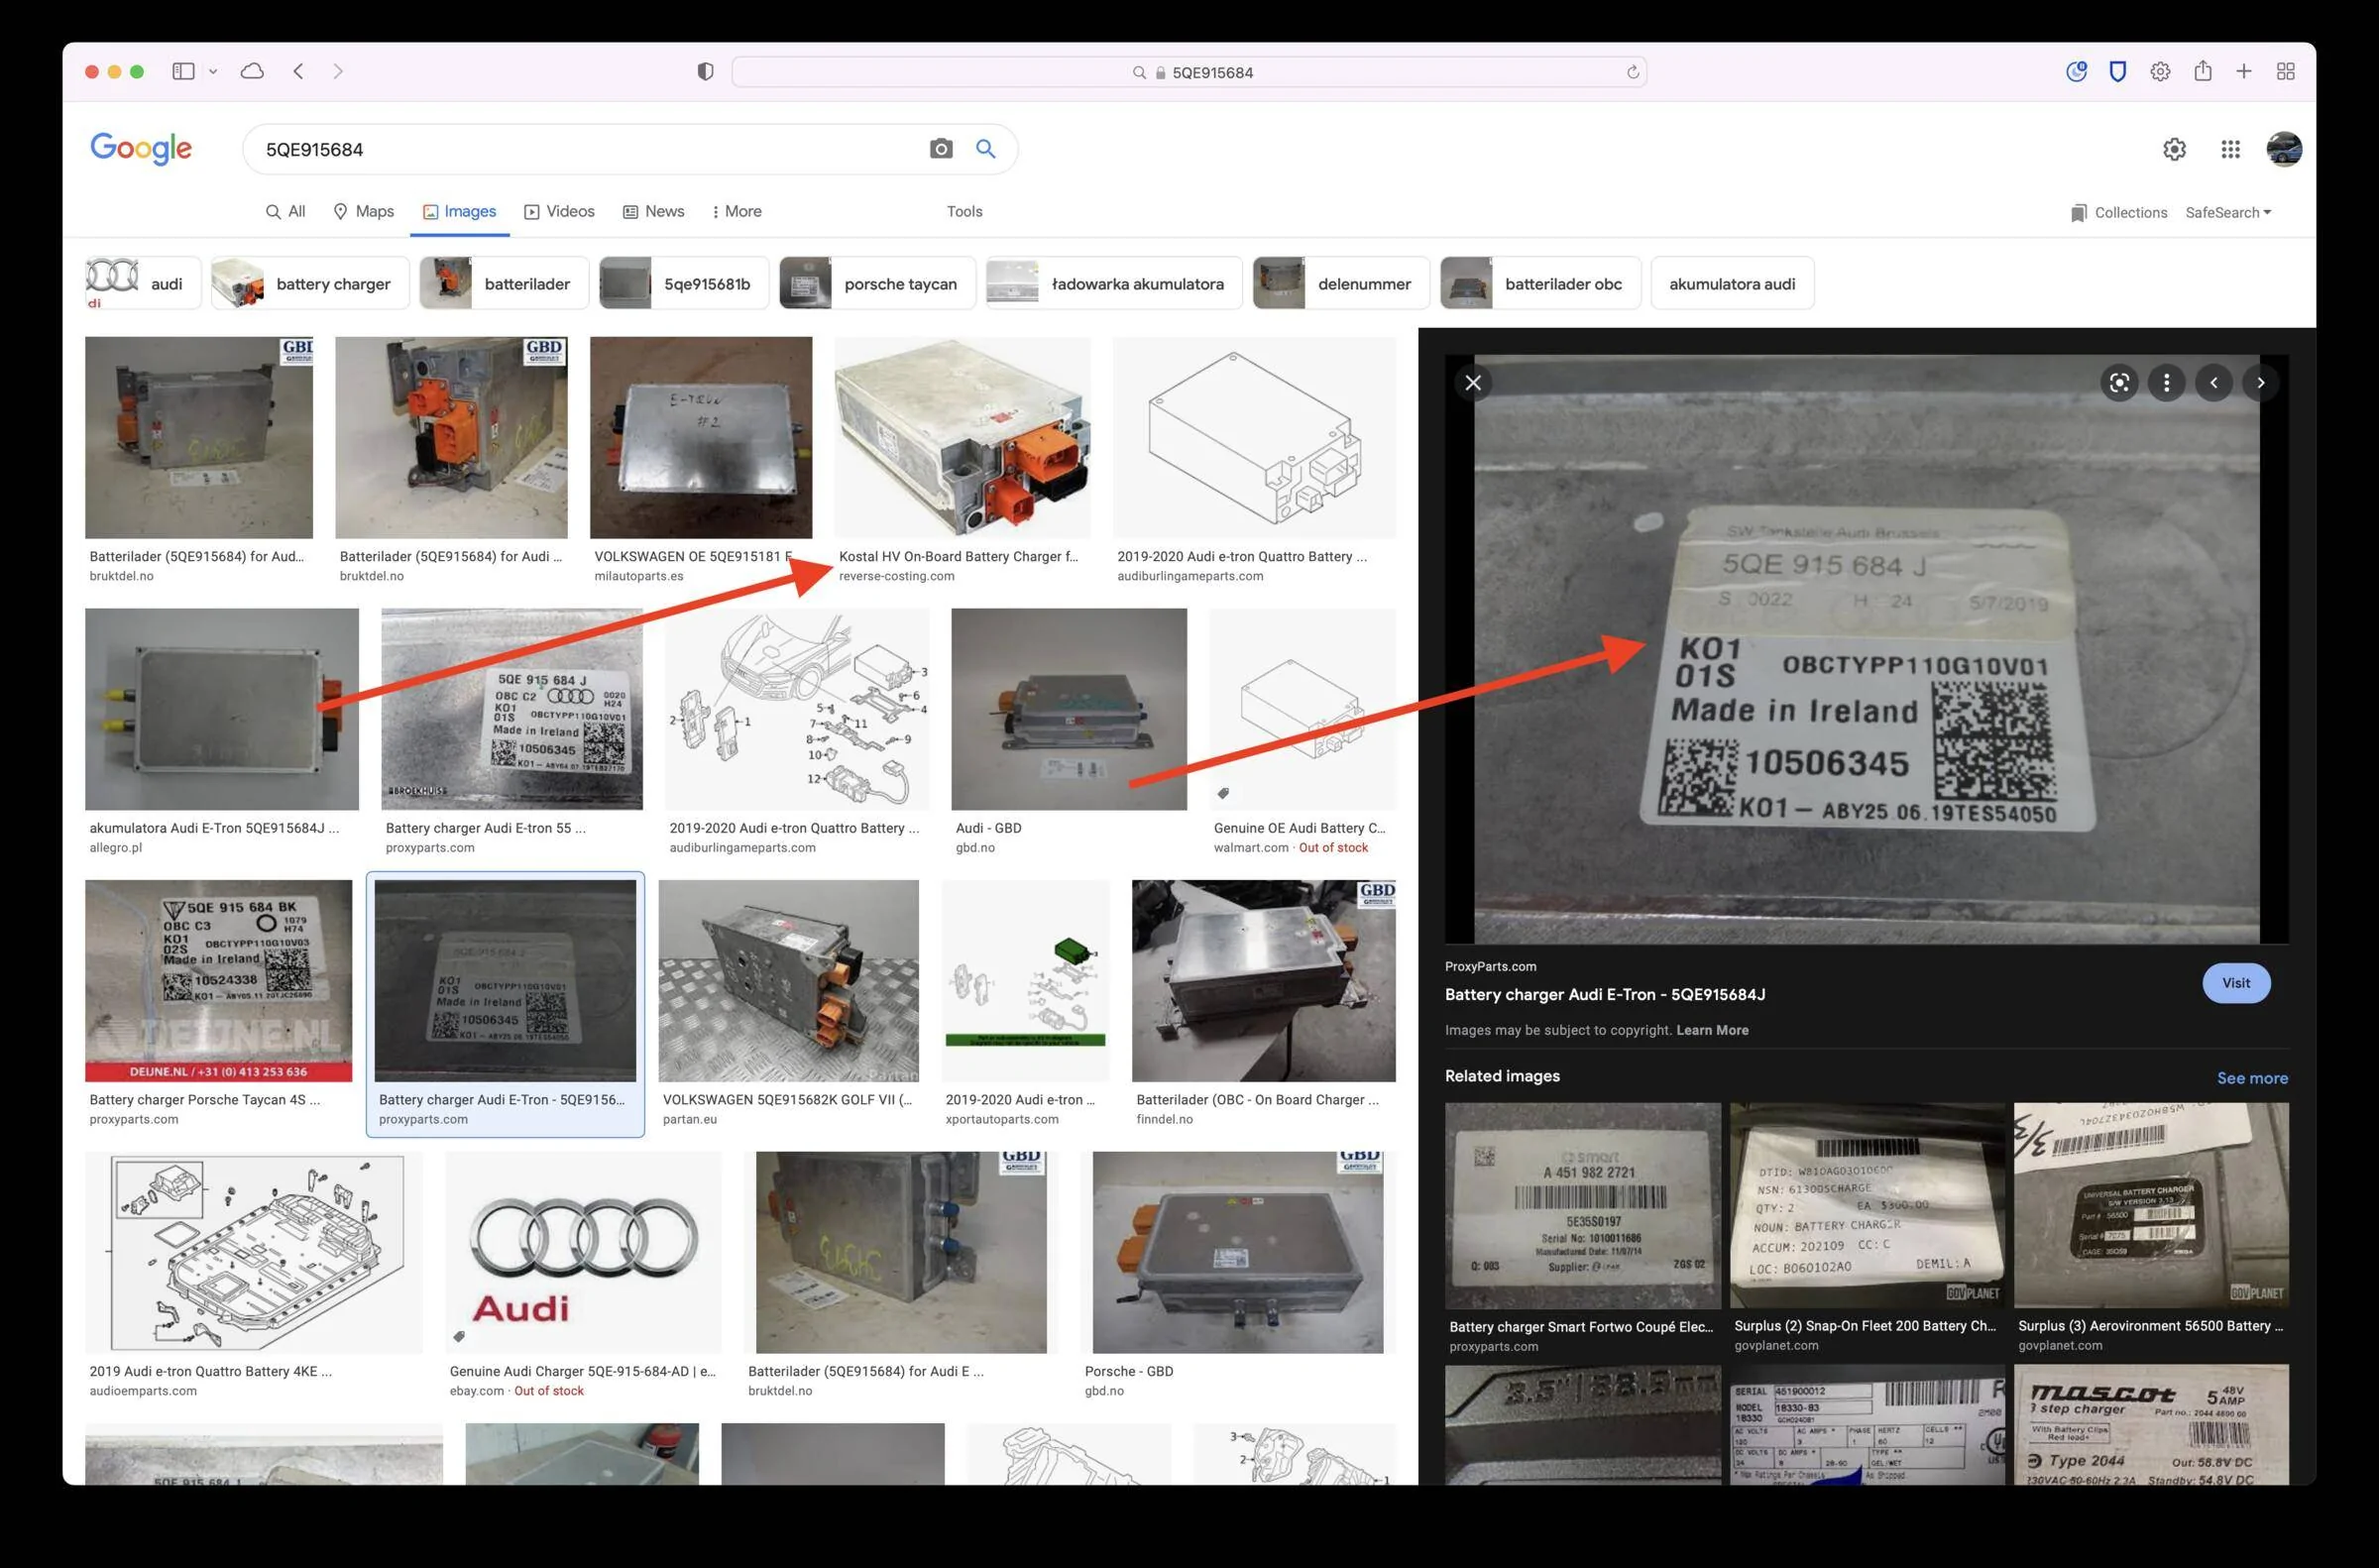Filter by the delenummer chip
Screen dimensions: 2379x1568
pos(1340,283)
